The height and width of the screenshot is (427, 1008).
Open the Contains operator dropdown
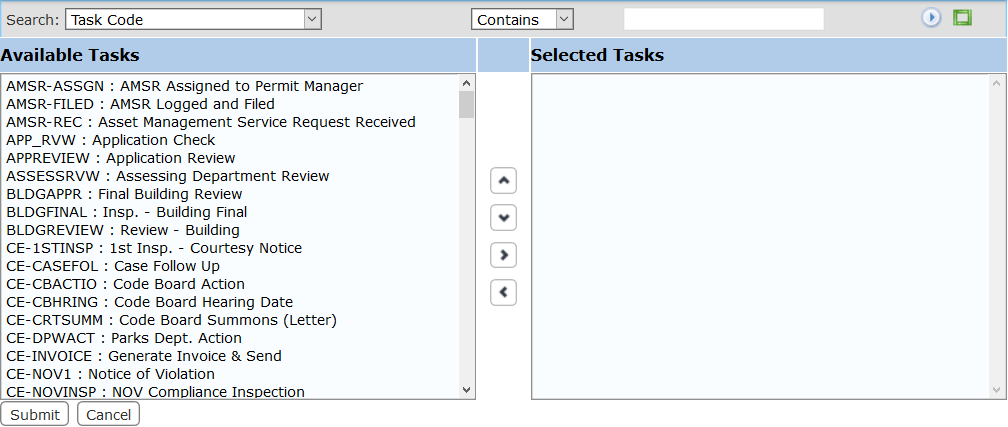[522, 19]
